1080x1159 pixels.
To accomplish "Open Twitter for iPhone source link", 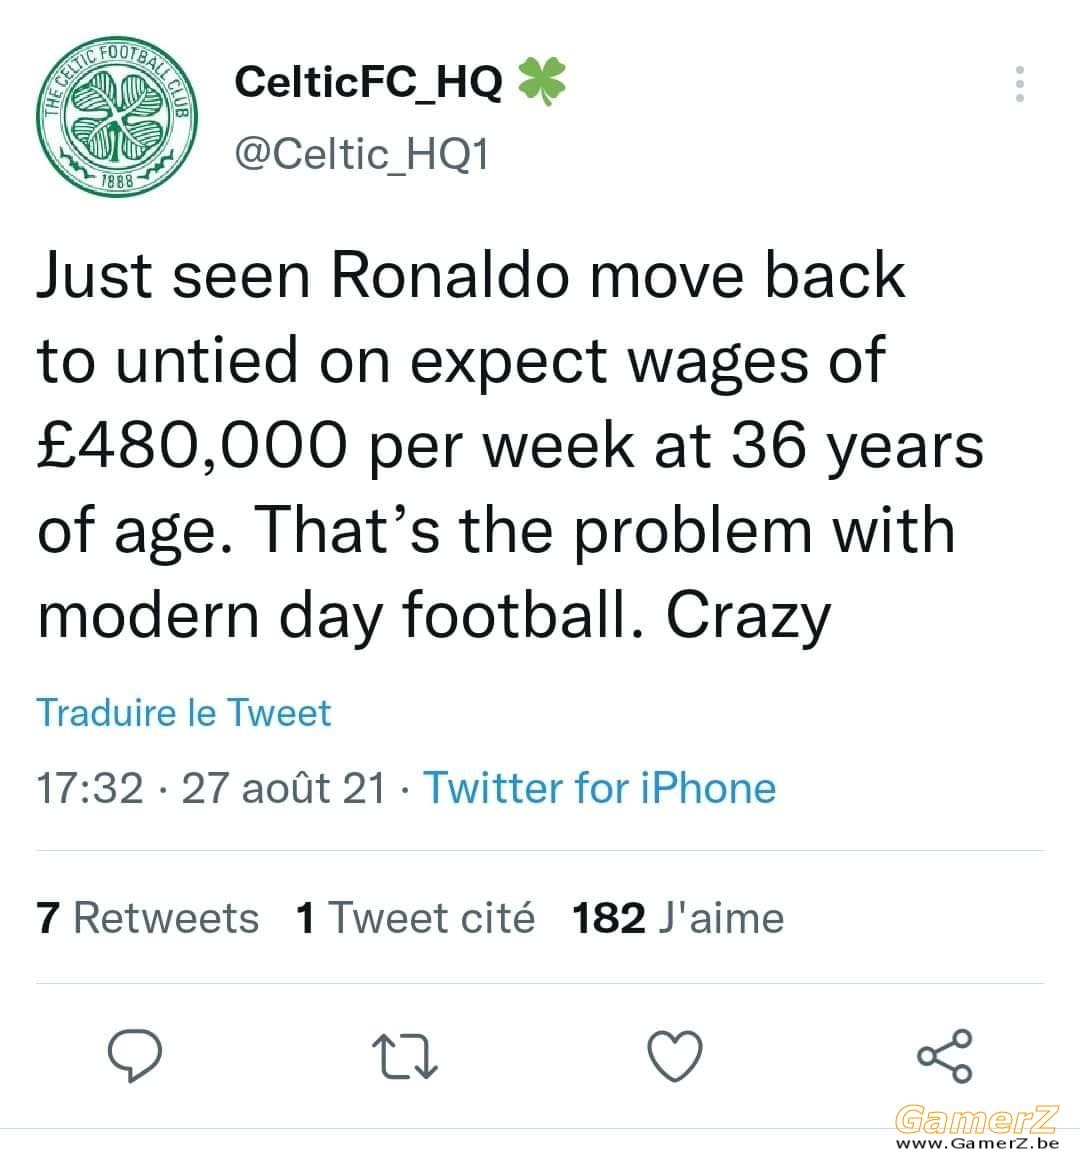I will pos(600,788).
